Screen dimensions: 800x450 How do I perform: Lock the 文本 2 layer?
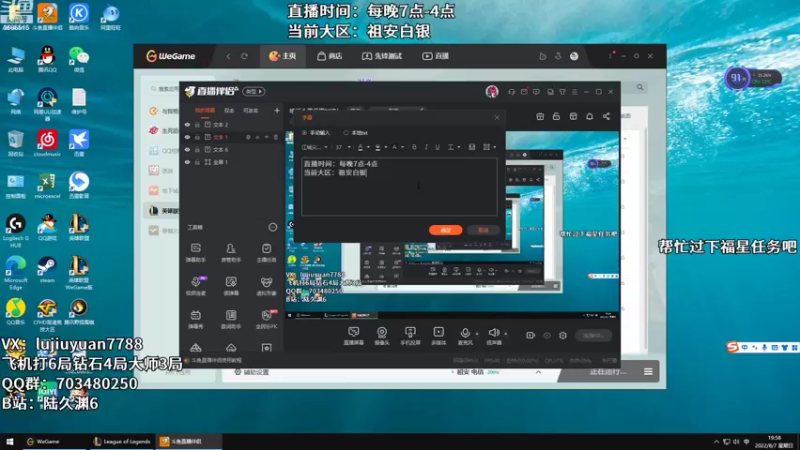point(197,124)
